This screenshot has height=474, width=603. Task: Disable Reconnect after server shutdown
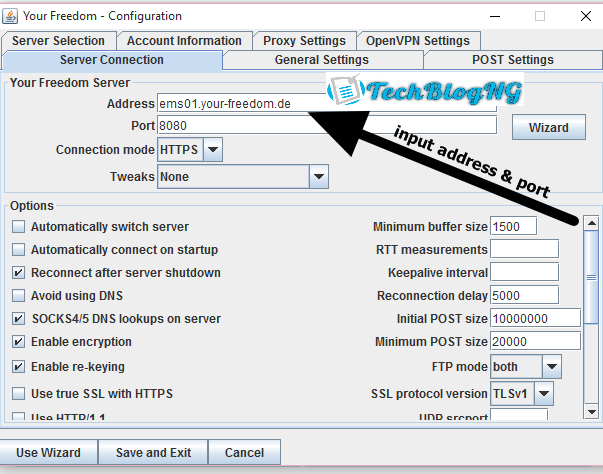tap(18, 273)
